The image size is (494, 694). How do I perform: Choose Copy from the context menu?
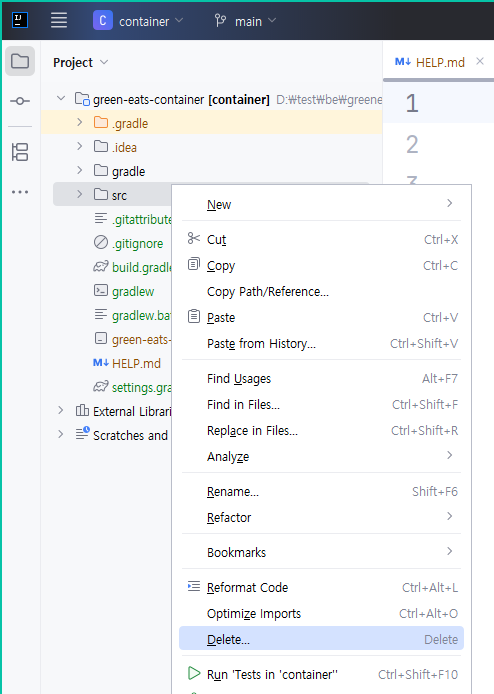point(321,266)
